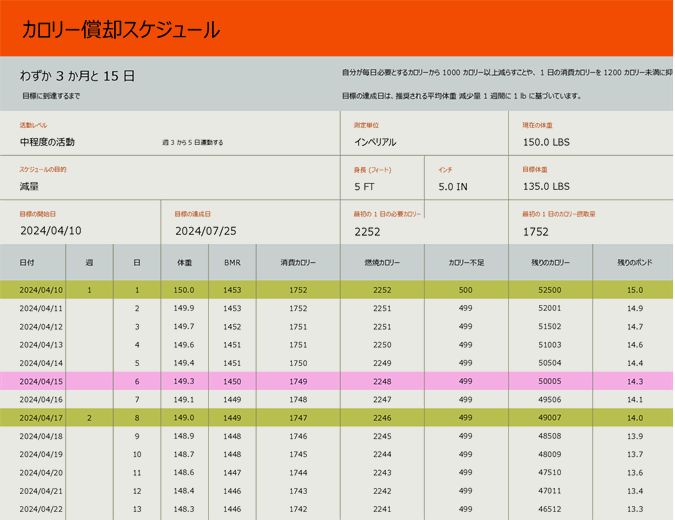
Task: Click the inches value 5.0 IN
Action: pos(453,186)
